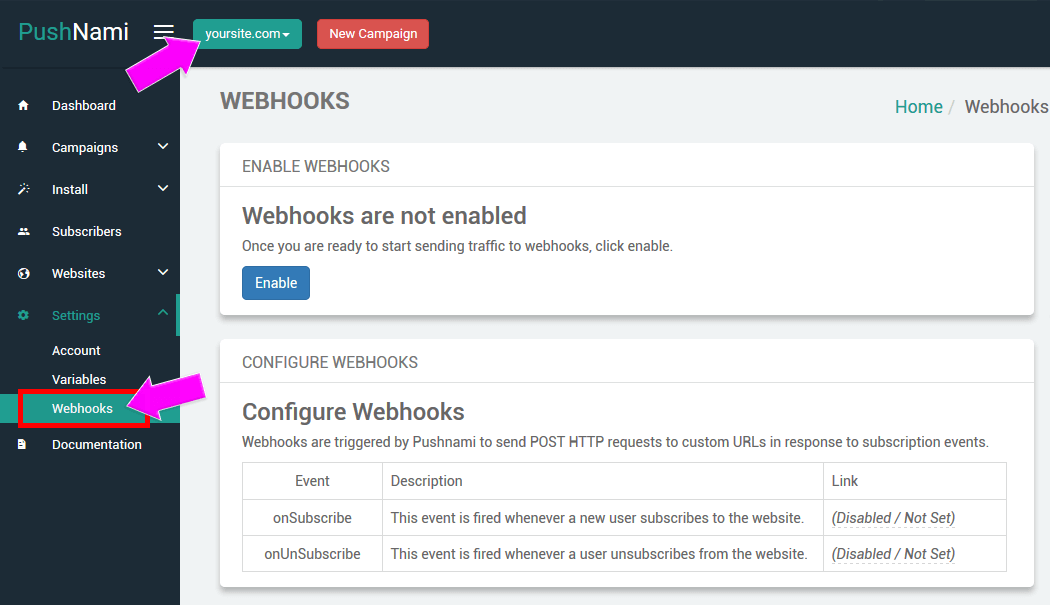Viewport: 1050px width, 605px height.
Task: Expand the Install submenu chevron
Action: (163, 189)
